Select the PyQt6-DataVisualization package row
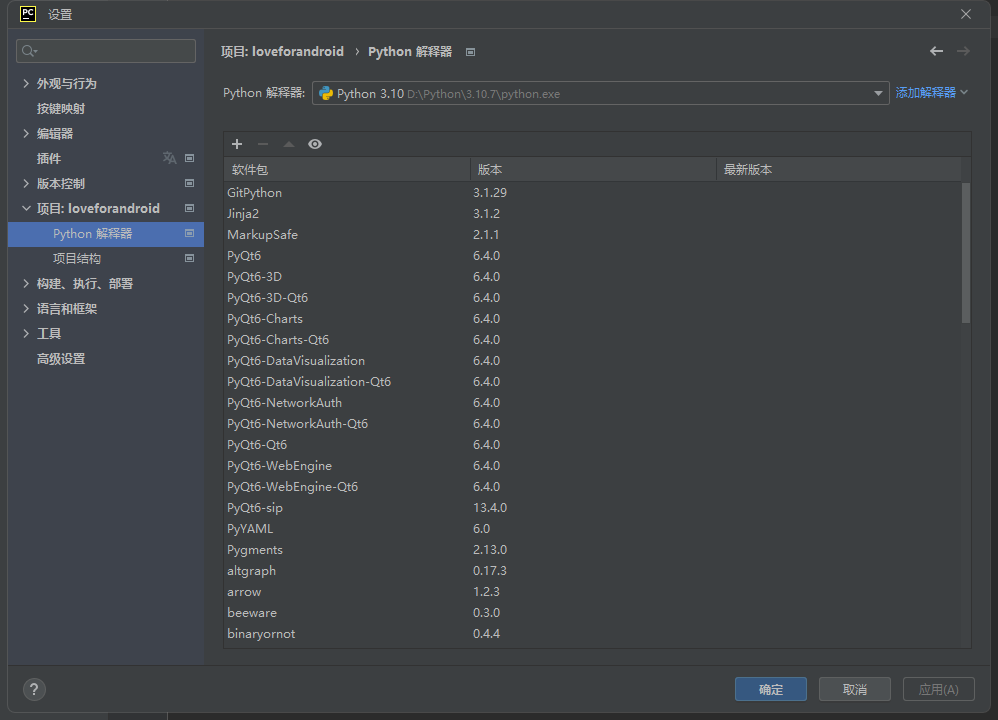Image resolution: width=998 pixels, height=720 pixels. (593, 360)
